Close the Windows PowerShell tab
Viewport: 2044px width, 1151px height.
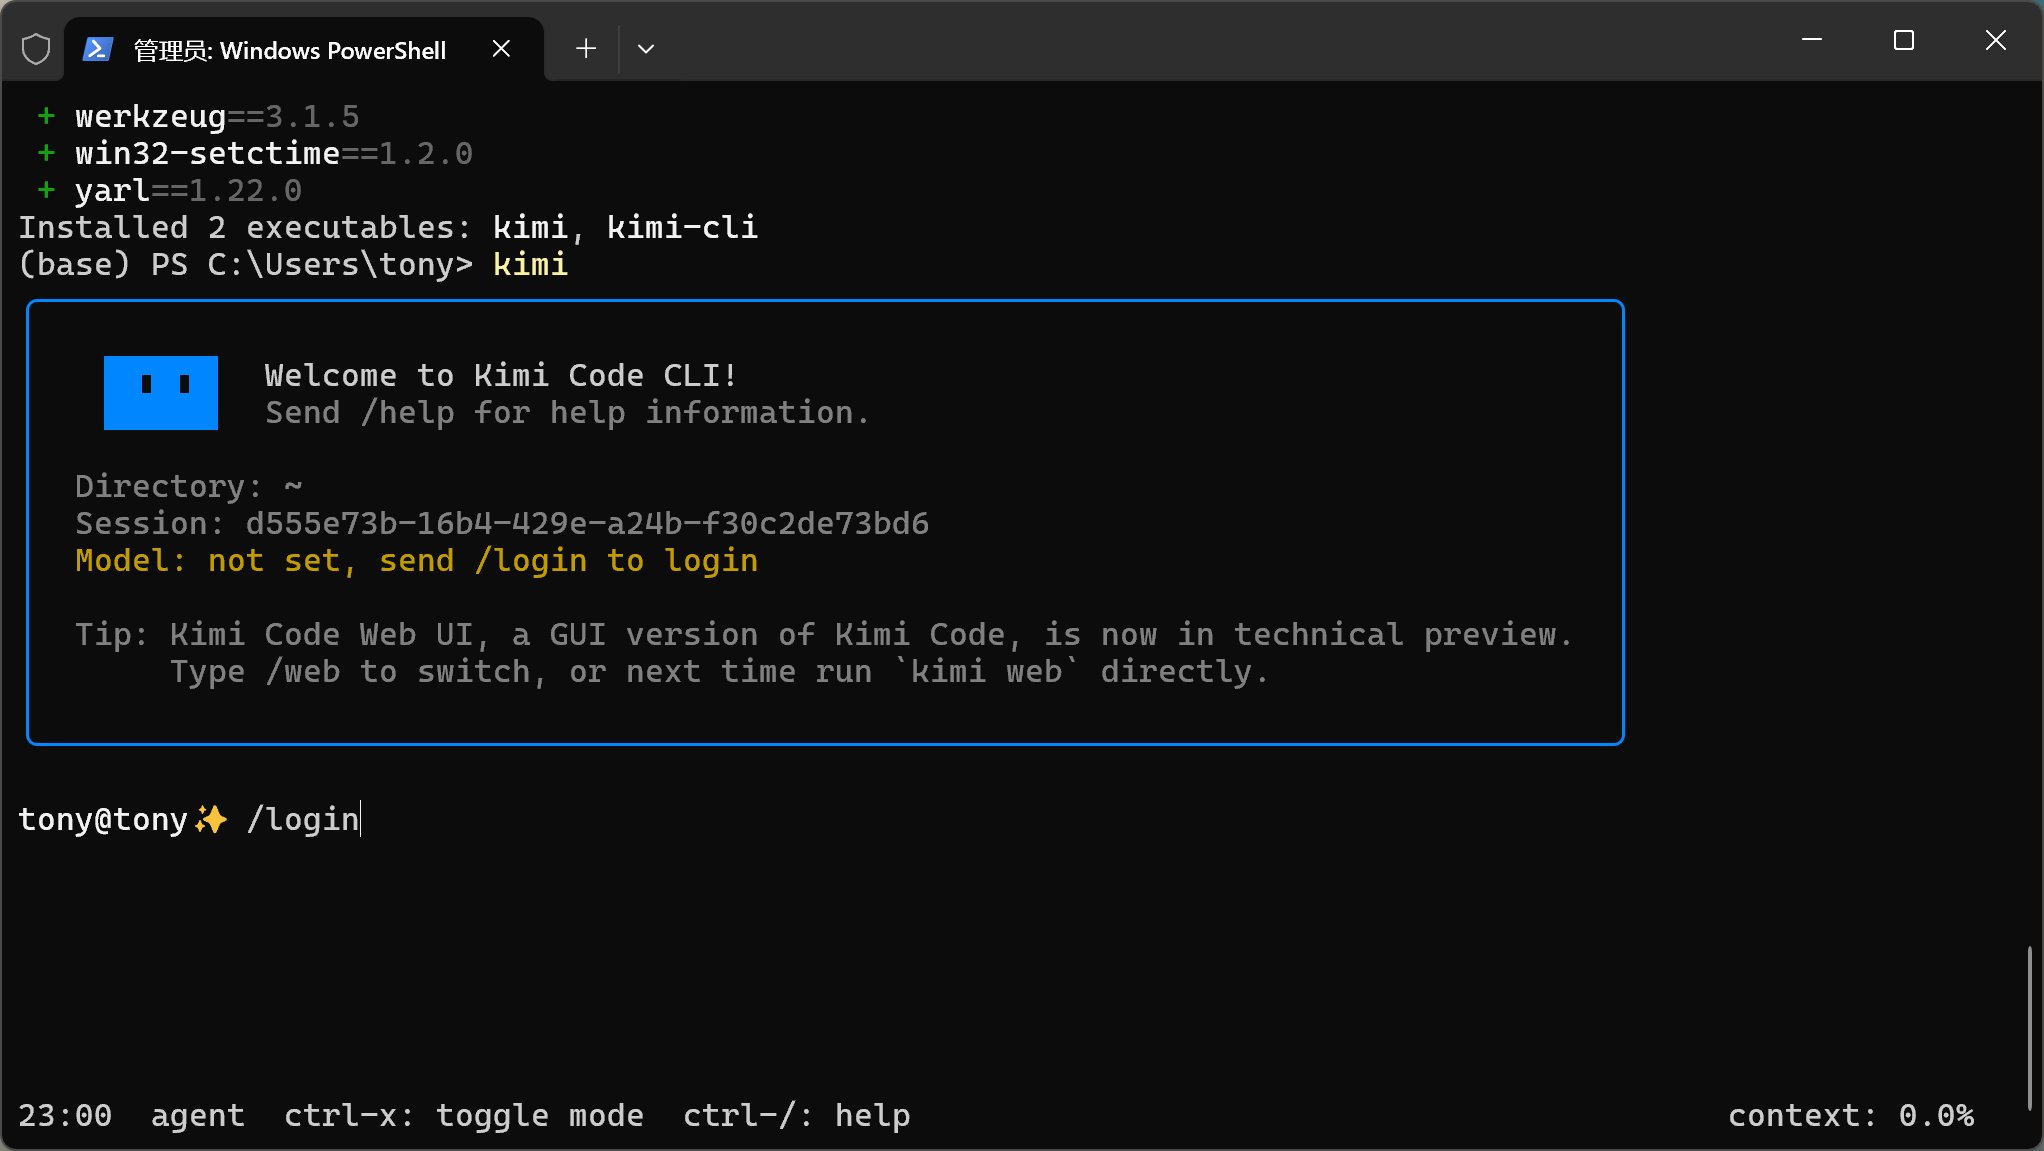coord(502,49)
